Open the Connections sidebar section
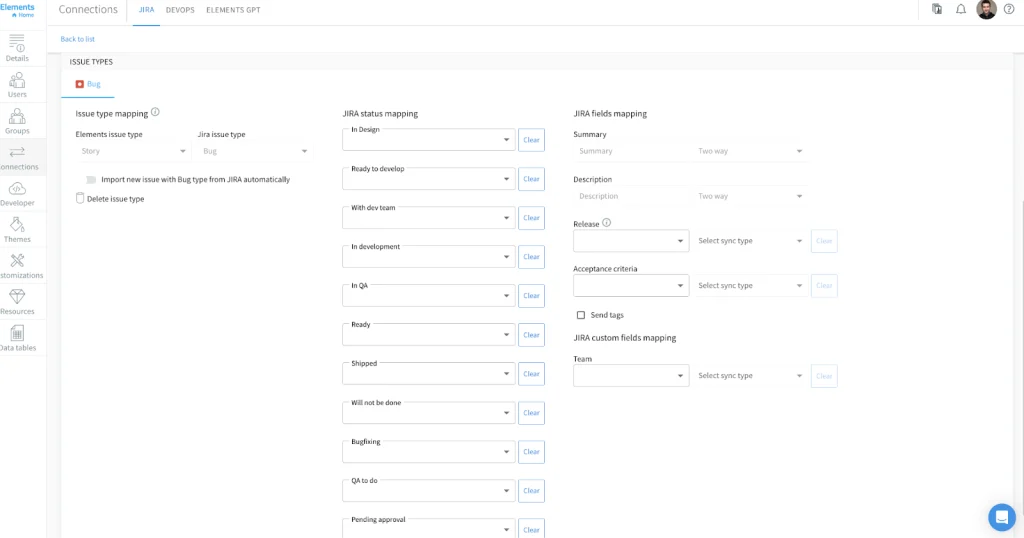The height and width of the screenshot is (538, 1024). pos(18,157)
